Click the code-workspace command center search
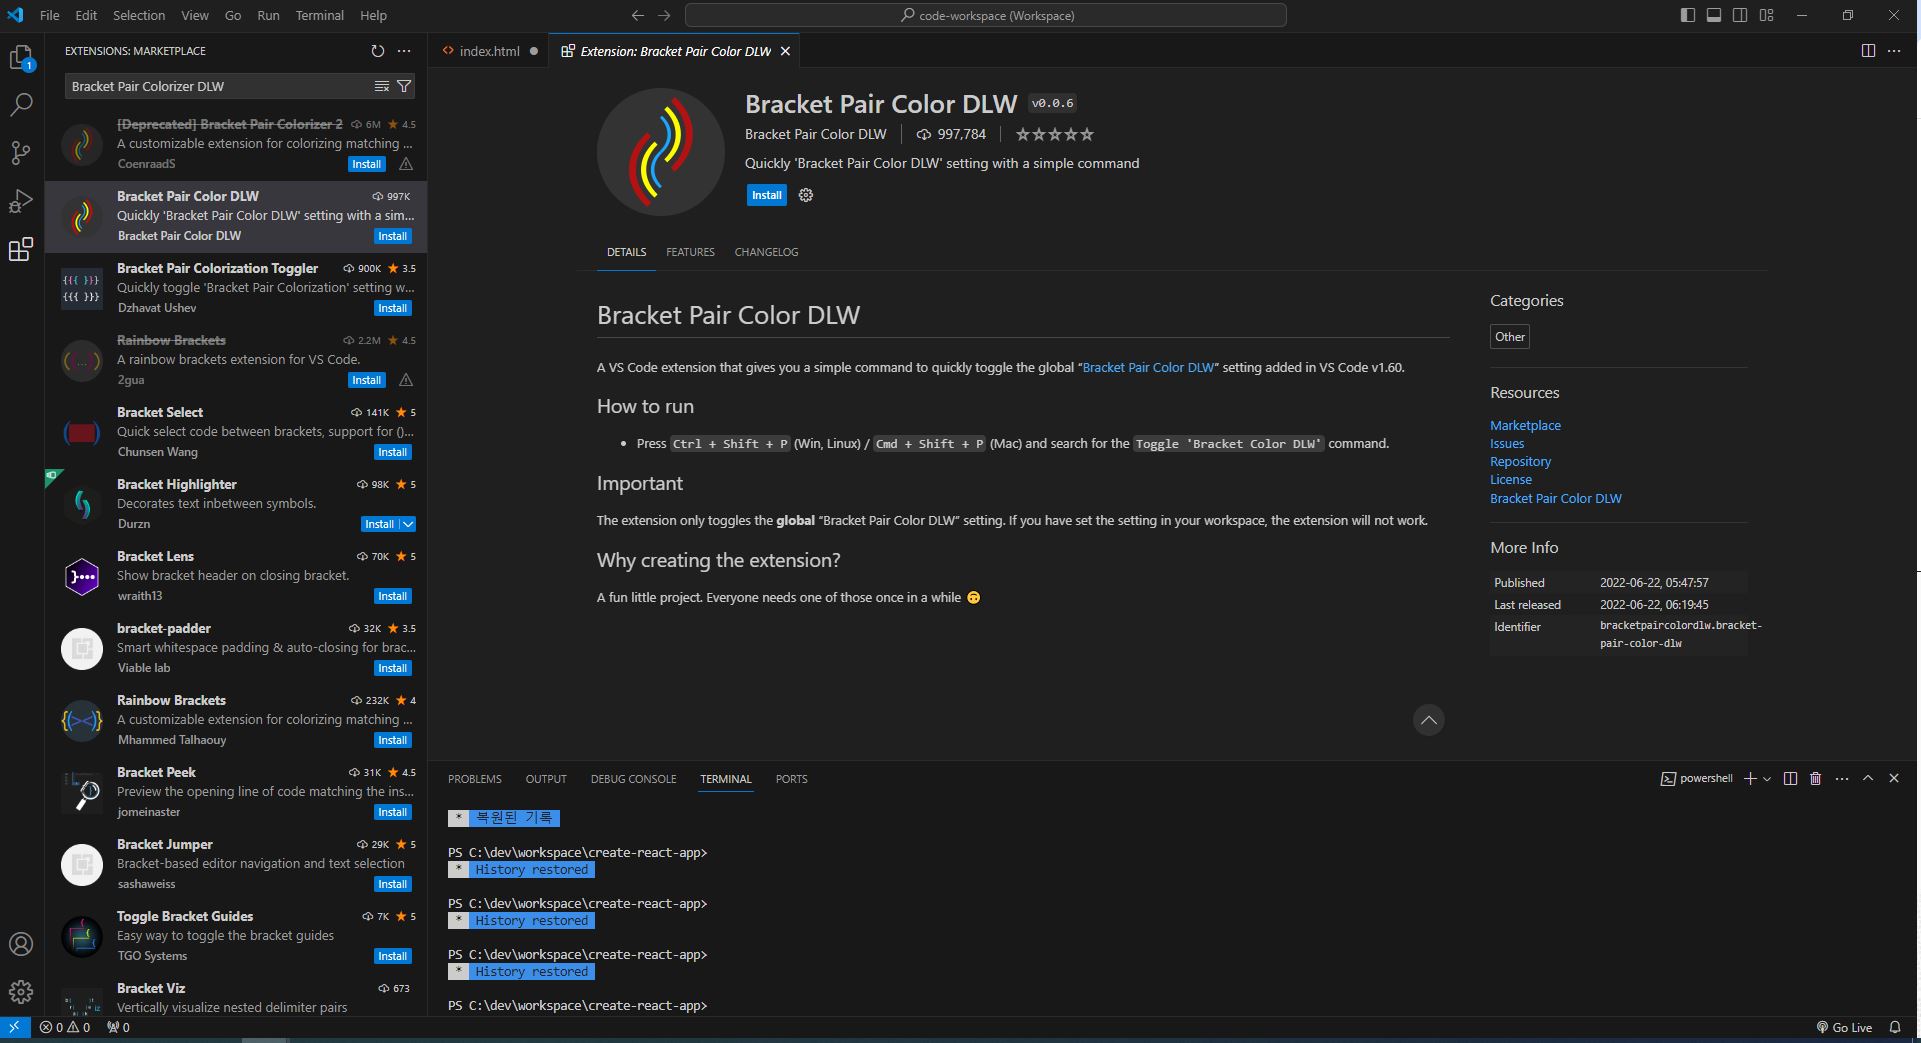Viewport: 1921px width, 1043px height. (x=986, y=15)
